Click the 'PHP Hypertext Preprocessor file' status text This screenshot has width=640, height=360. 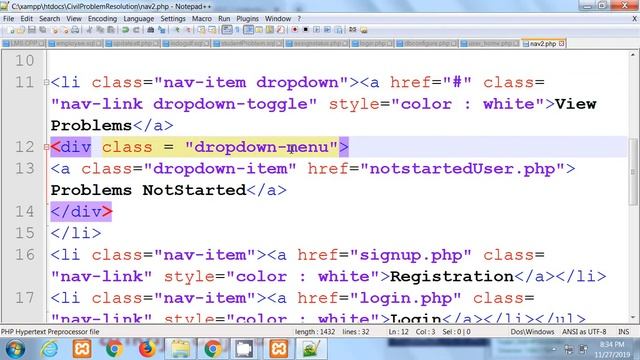click(x=50, y=332)
